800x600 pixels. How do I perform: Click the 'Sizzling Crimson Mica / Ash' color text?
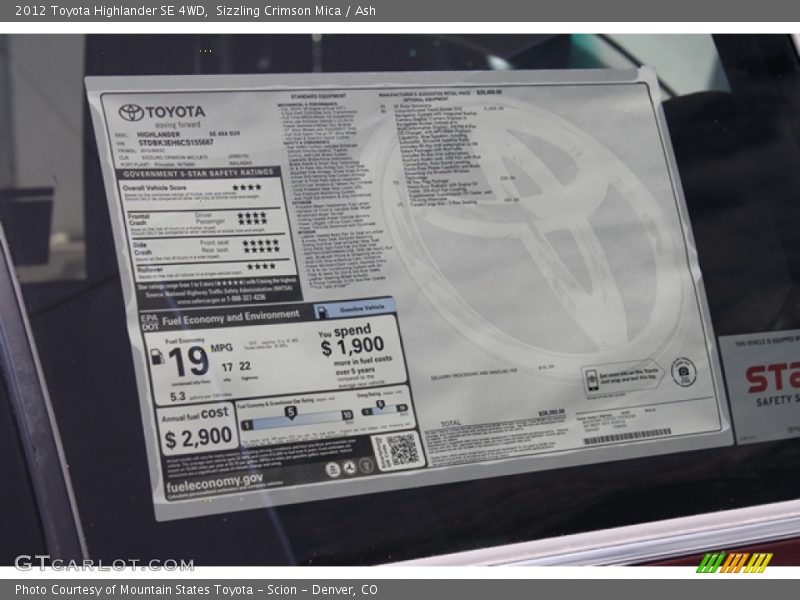point(296,11)
